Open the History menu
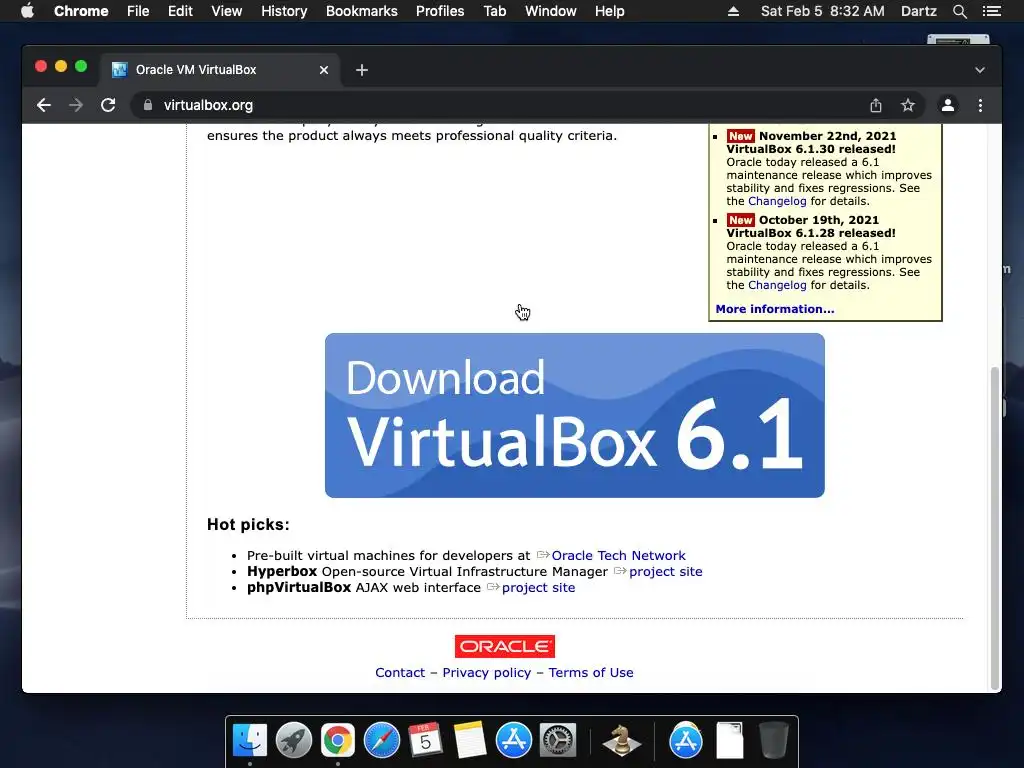1024x768 pixels. (x=284, y=11)
